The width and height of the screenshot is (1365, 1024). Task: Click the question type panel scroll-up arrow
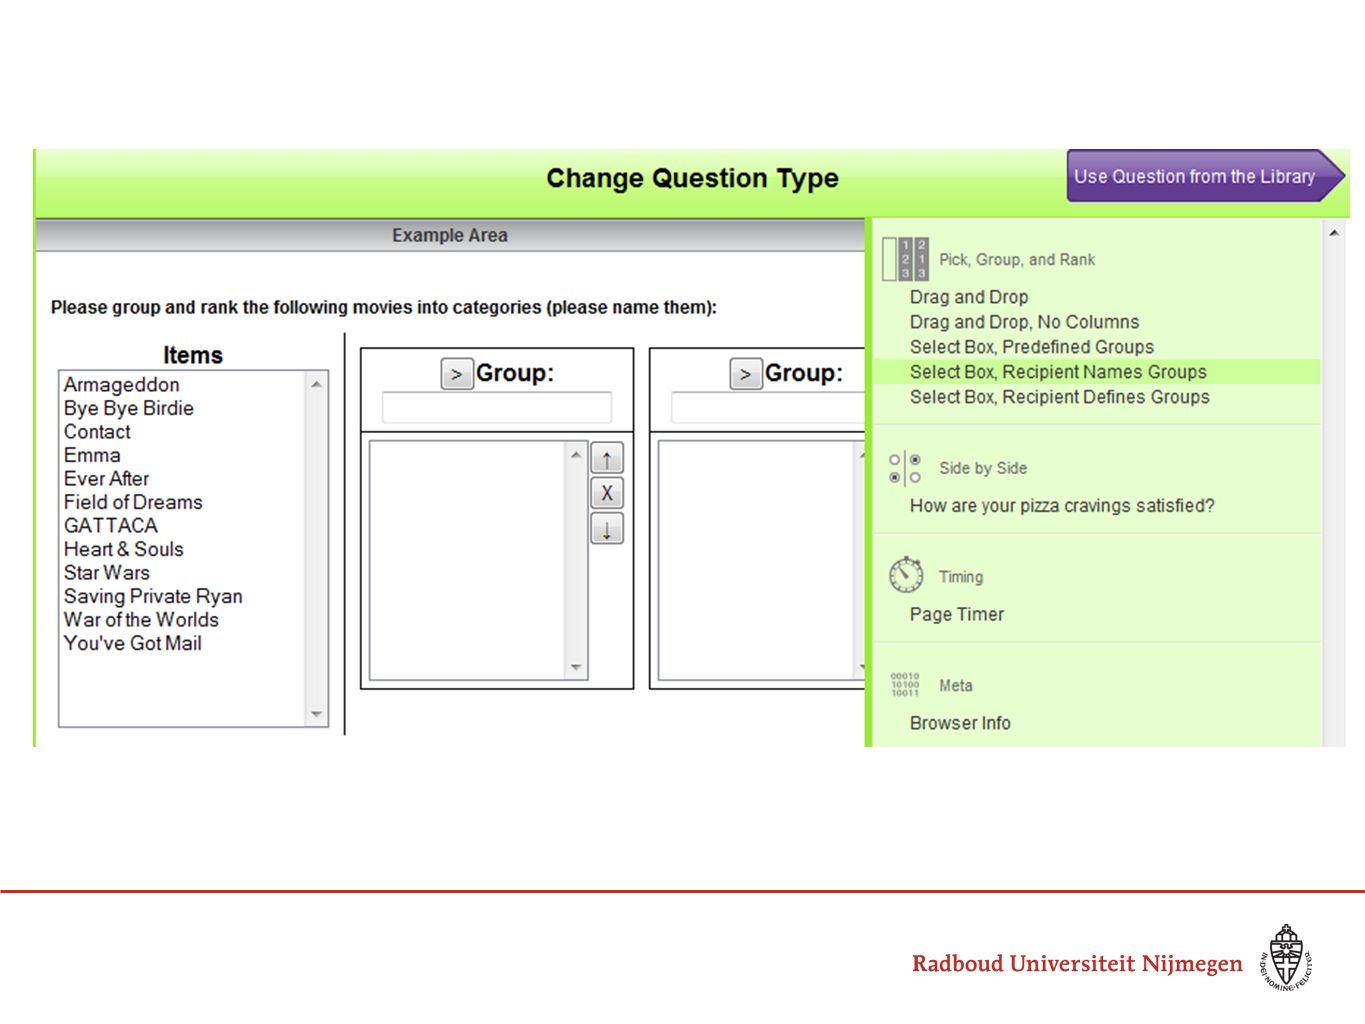coord(1334,233)
